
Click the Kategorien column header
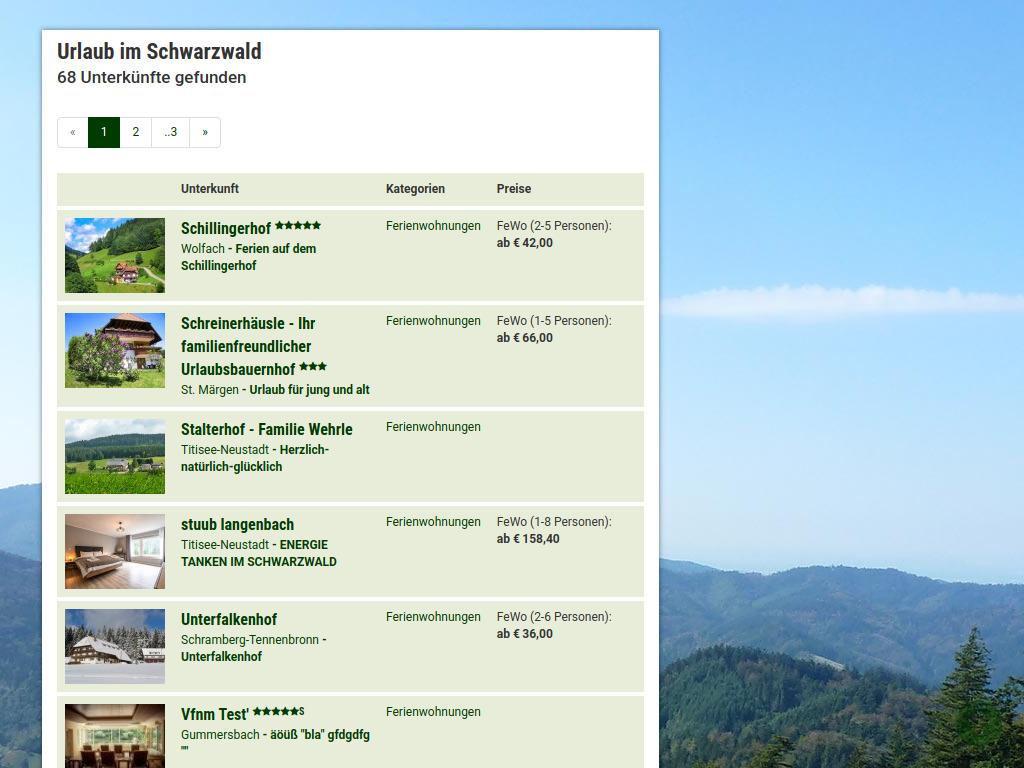(x=415, y=189)
